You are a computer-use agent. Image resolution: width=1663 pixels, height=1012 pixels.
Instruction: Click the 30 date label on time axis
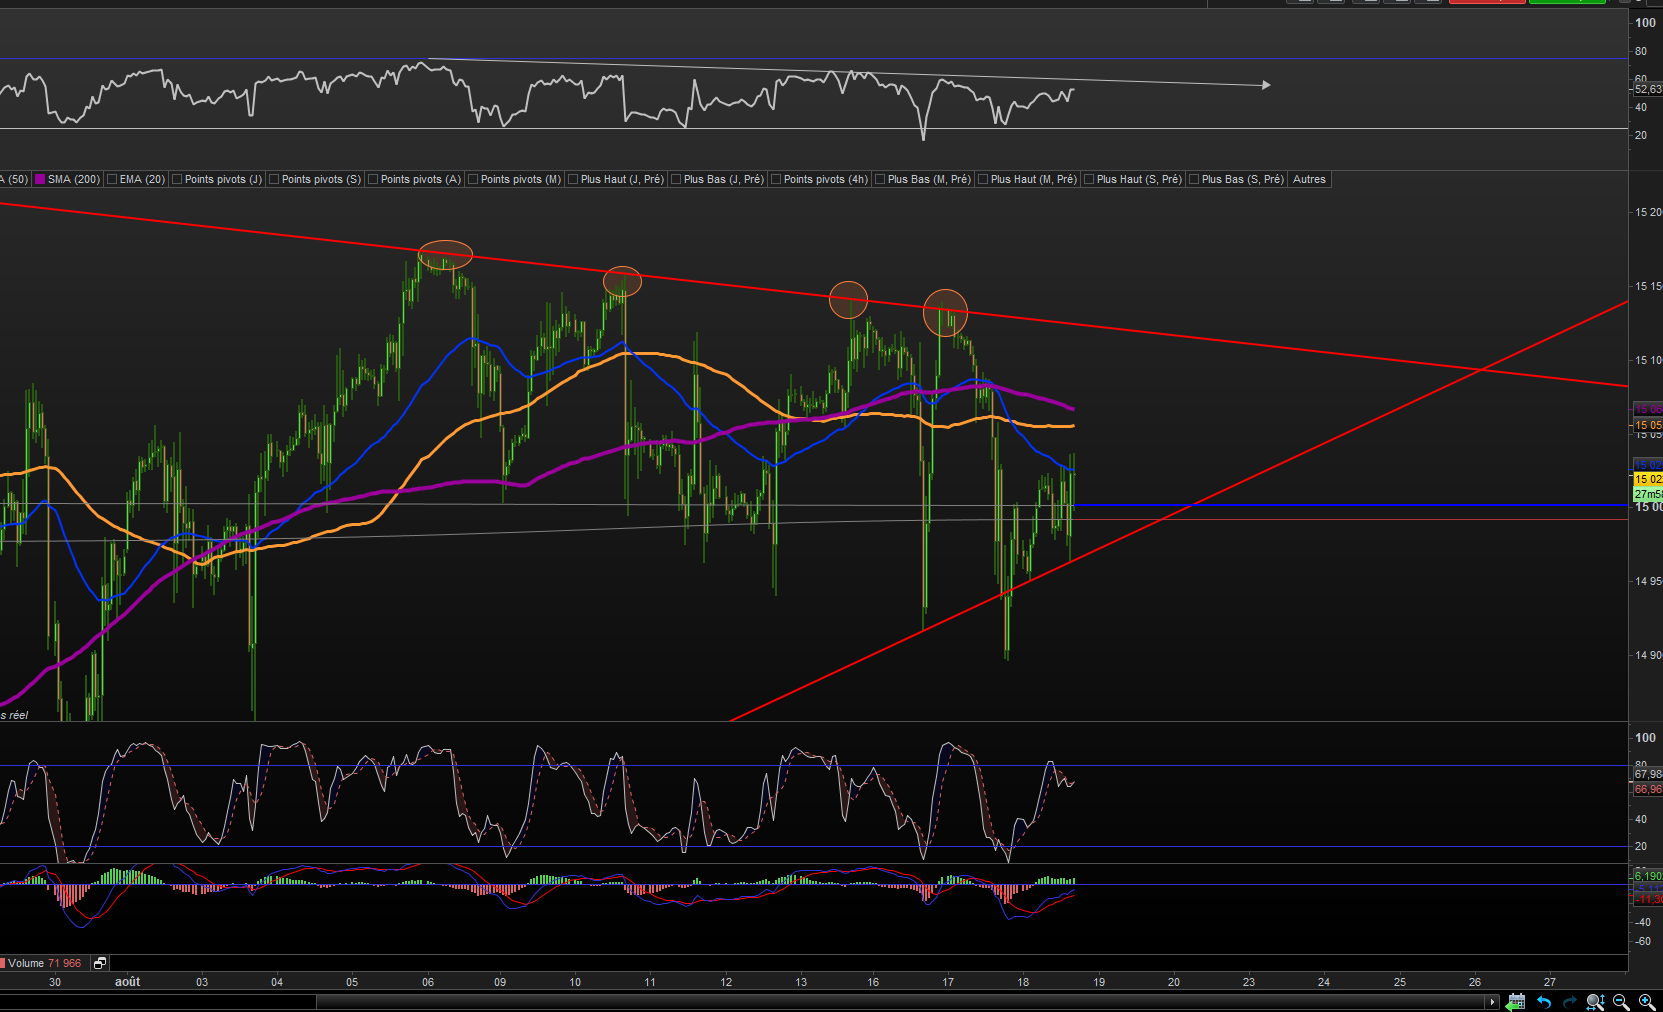click(x=55, y=982)
